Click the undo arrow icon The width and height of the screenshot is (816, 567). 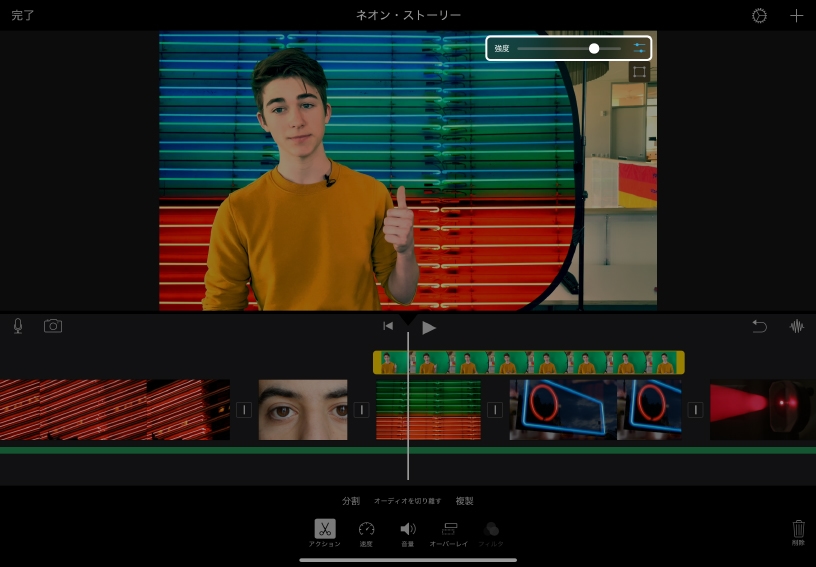tap(759, 326)
